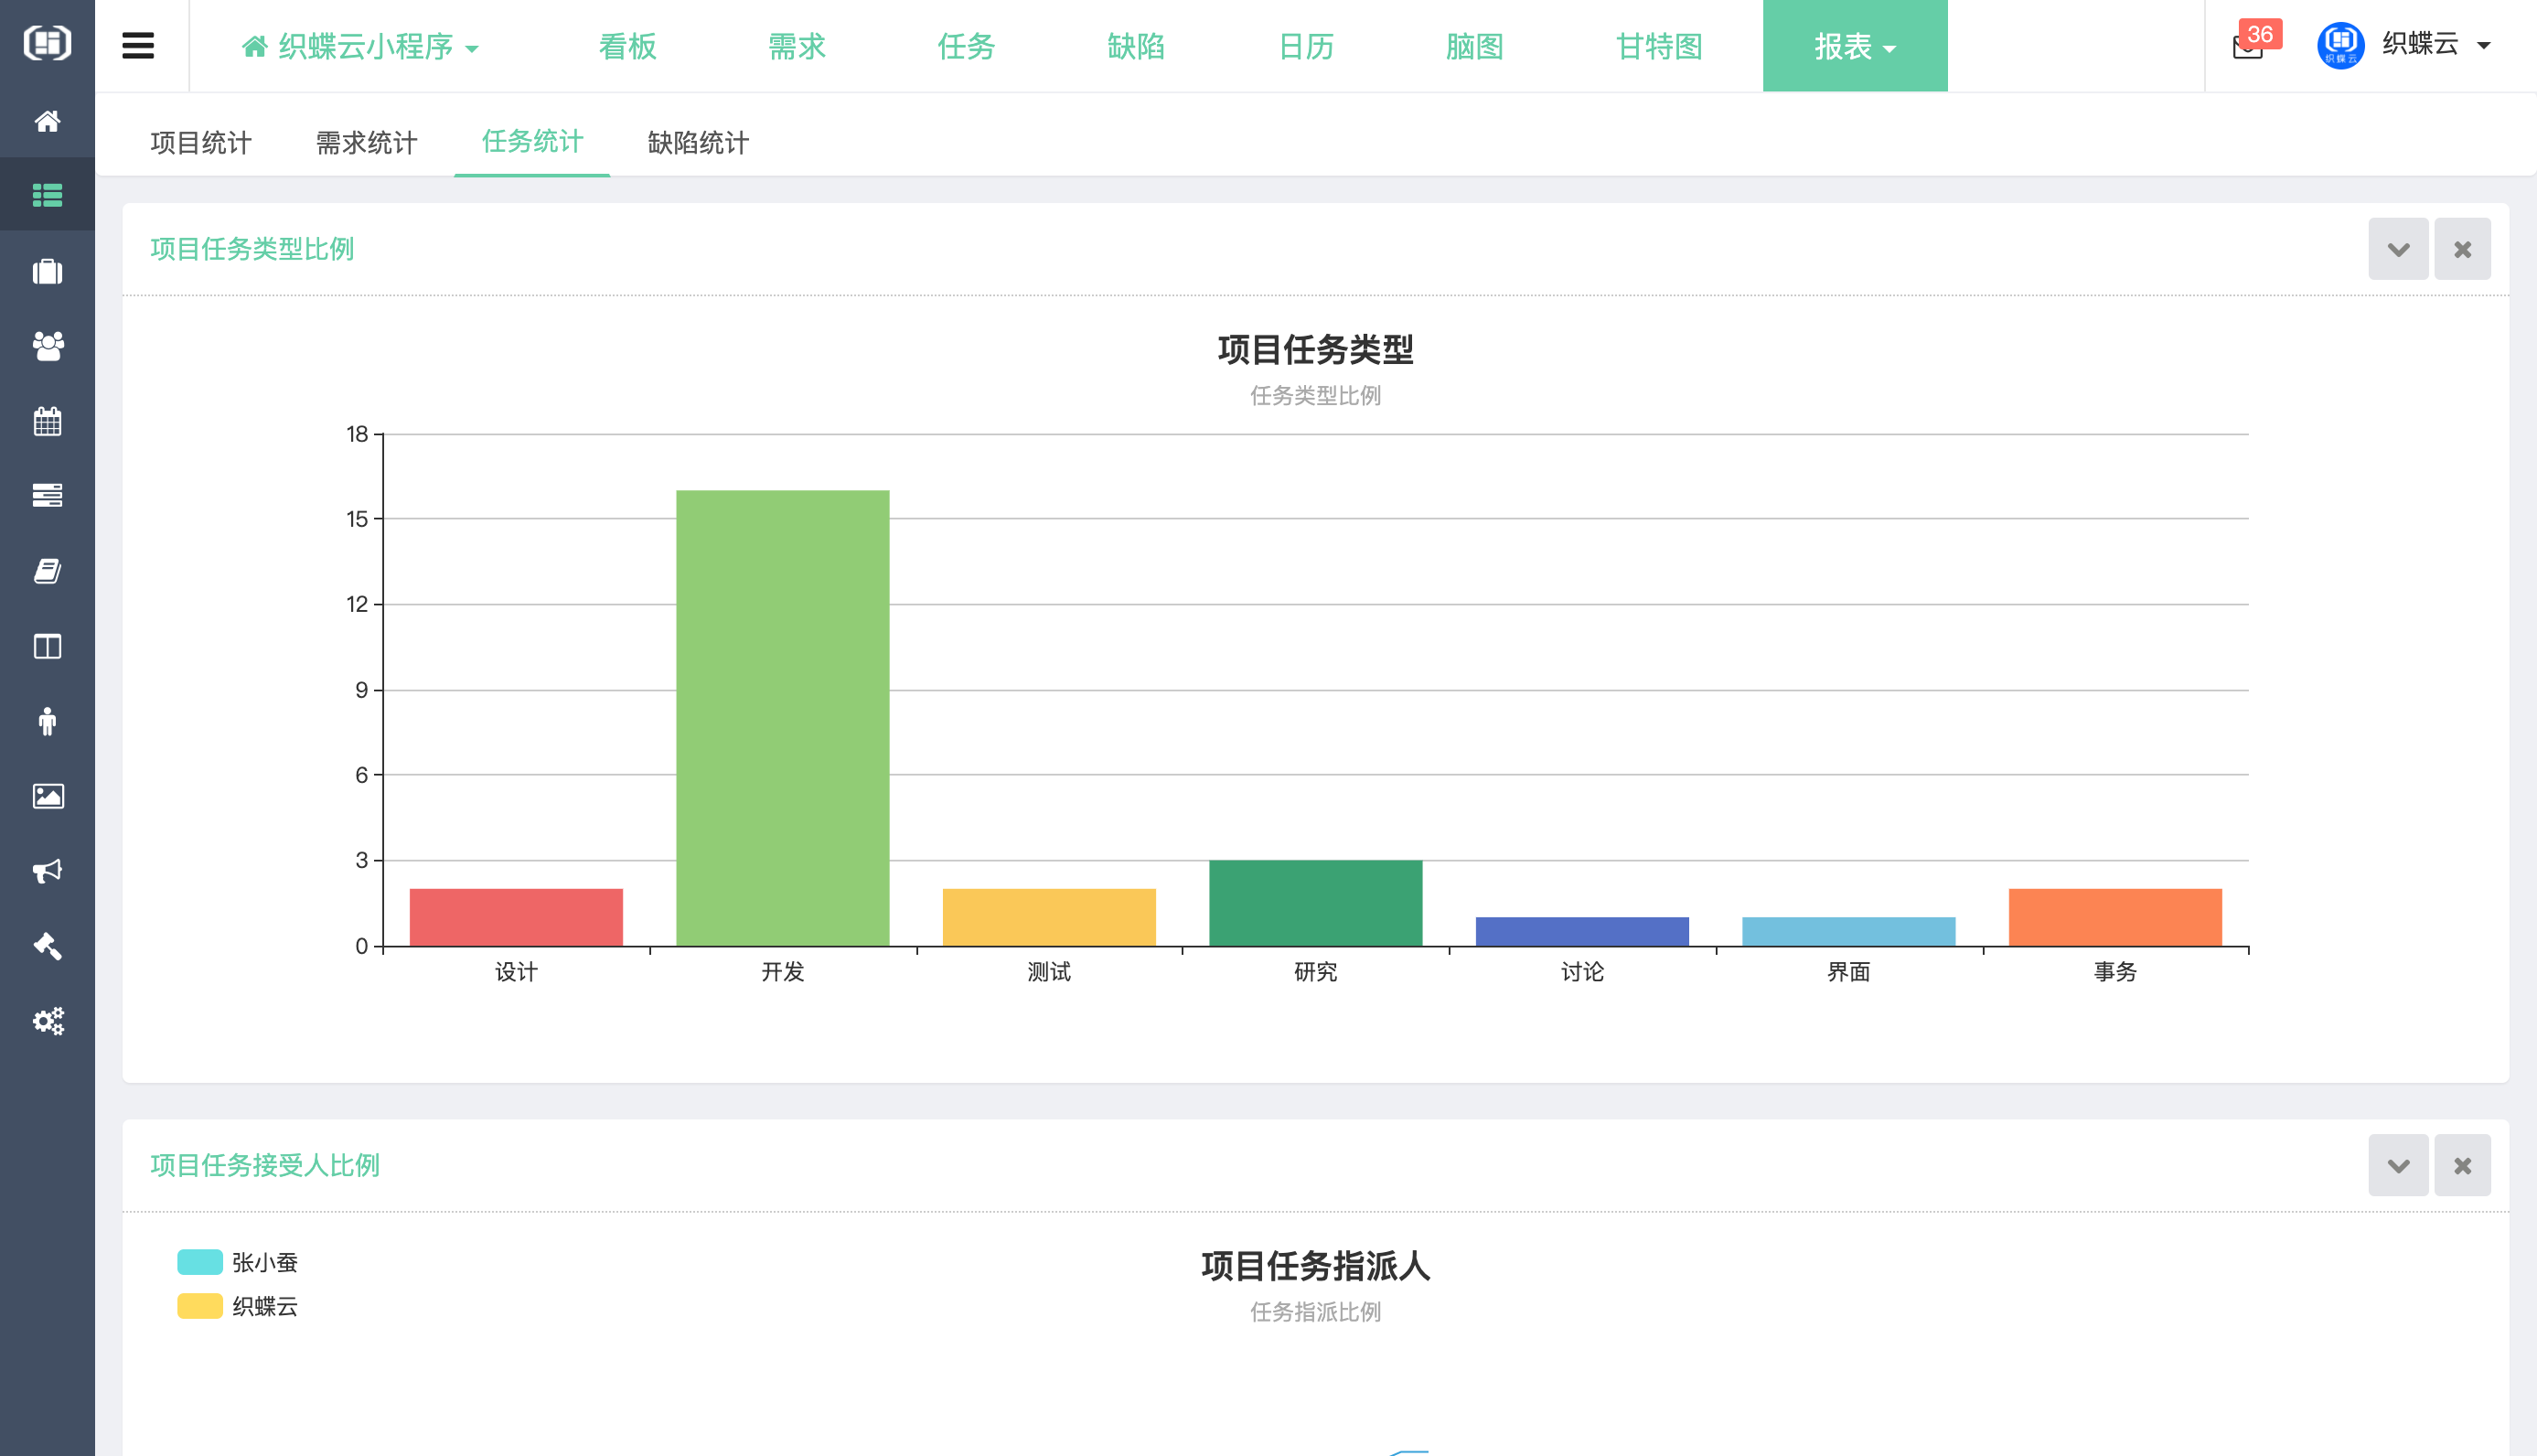Click the announcement megaphone icon in sidebar
This screenshot has height=1456, width=2537.
coord(47,871)
